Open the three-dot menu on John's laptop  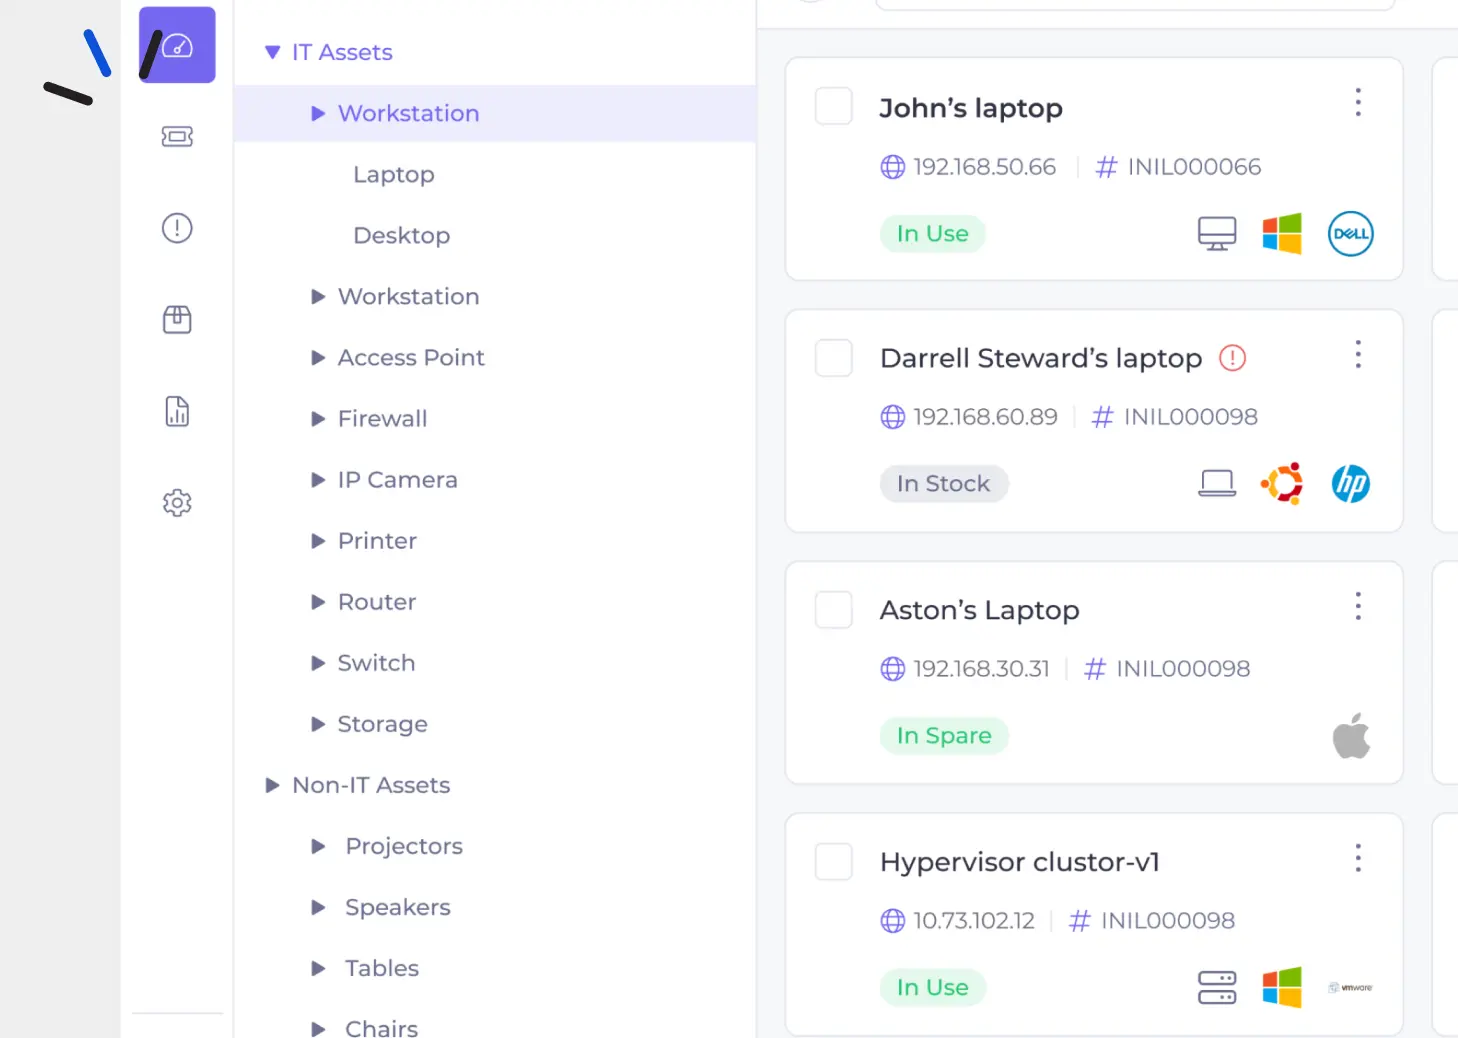[1358, 102]
